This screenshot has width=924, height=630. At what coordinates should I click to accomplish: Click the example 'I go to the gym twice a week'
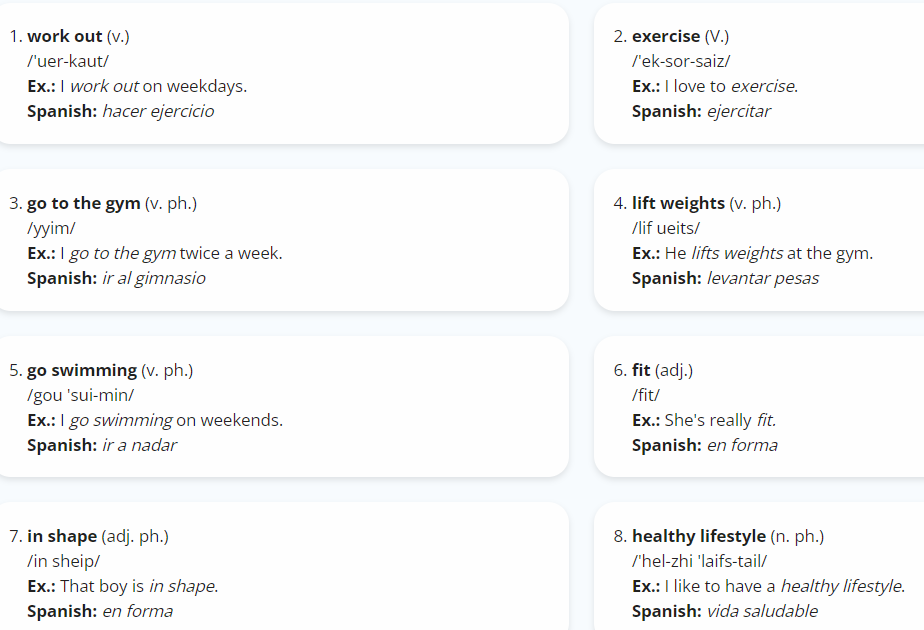tap(171, 253)
